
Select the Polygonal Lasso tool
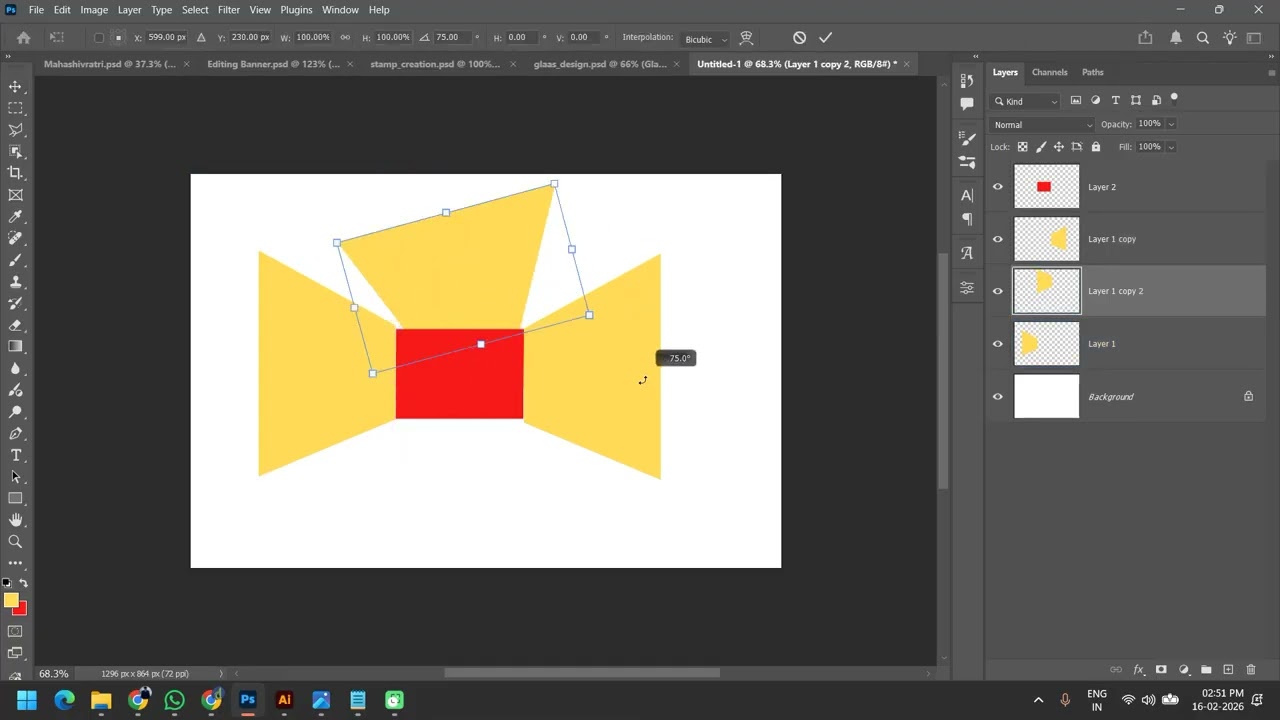pos(15,130)
